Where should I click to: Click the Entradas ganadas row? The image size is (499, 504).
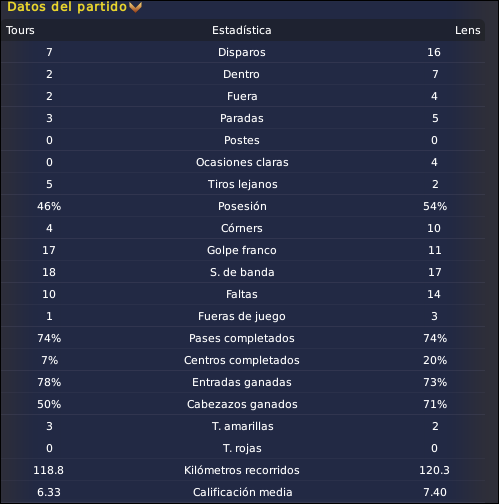pyautogui.click(x=243, y=382)
